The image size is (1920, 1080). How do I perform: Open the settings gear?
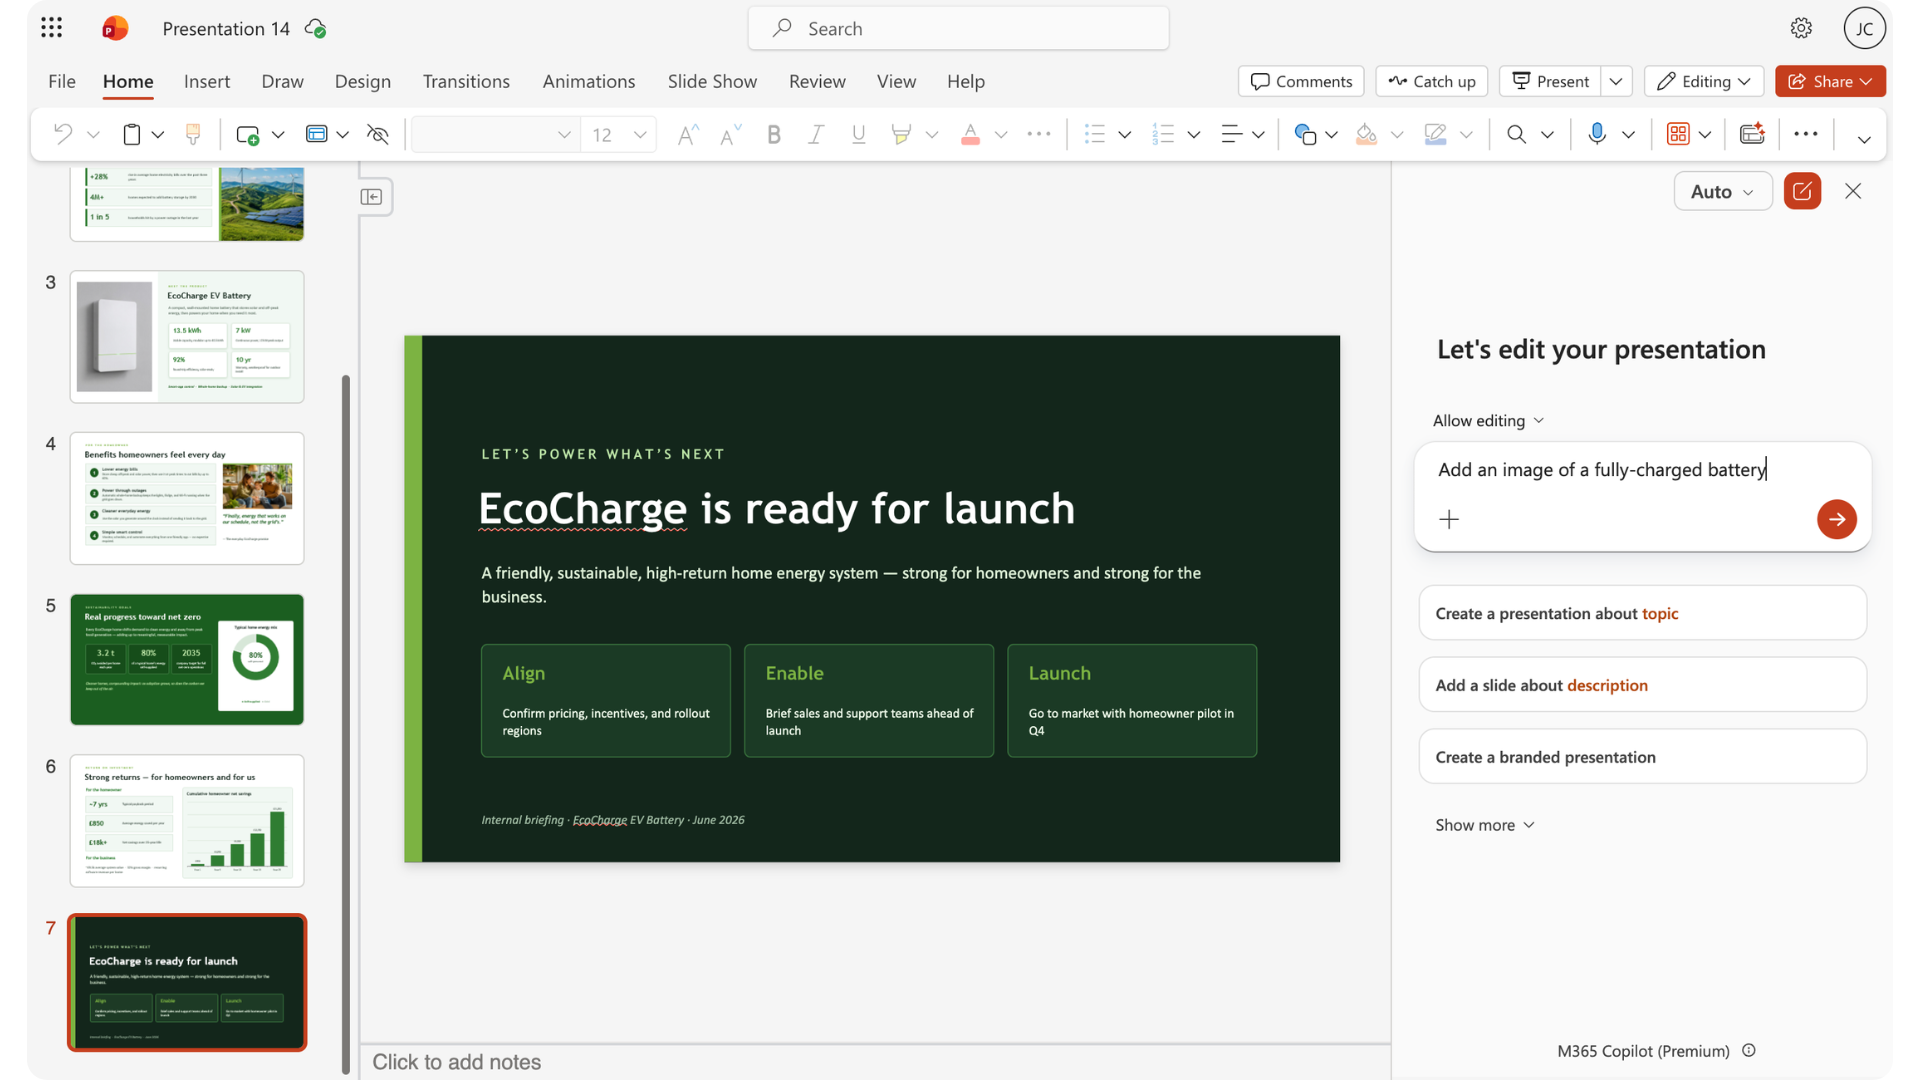1801,28
